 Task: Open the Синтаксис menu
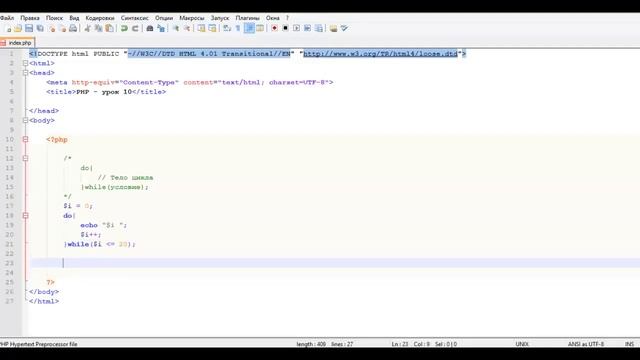135,18
